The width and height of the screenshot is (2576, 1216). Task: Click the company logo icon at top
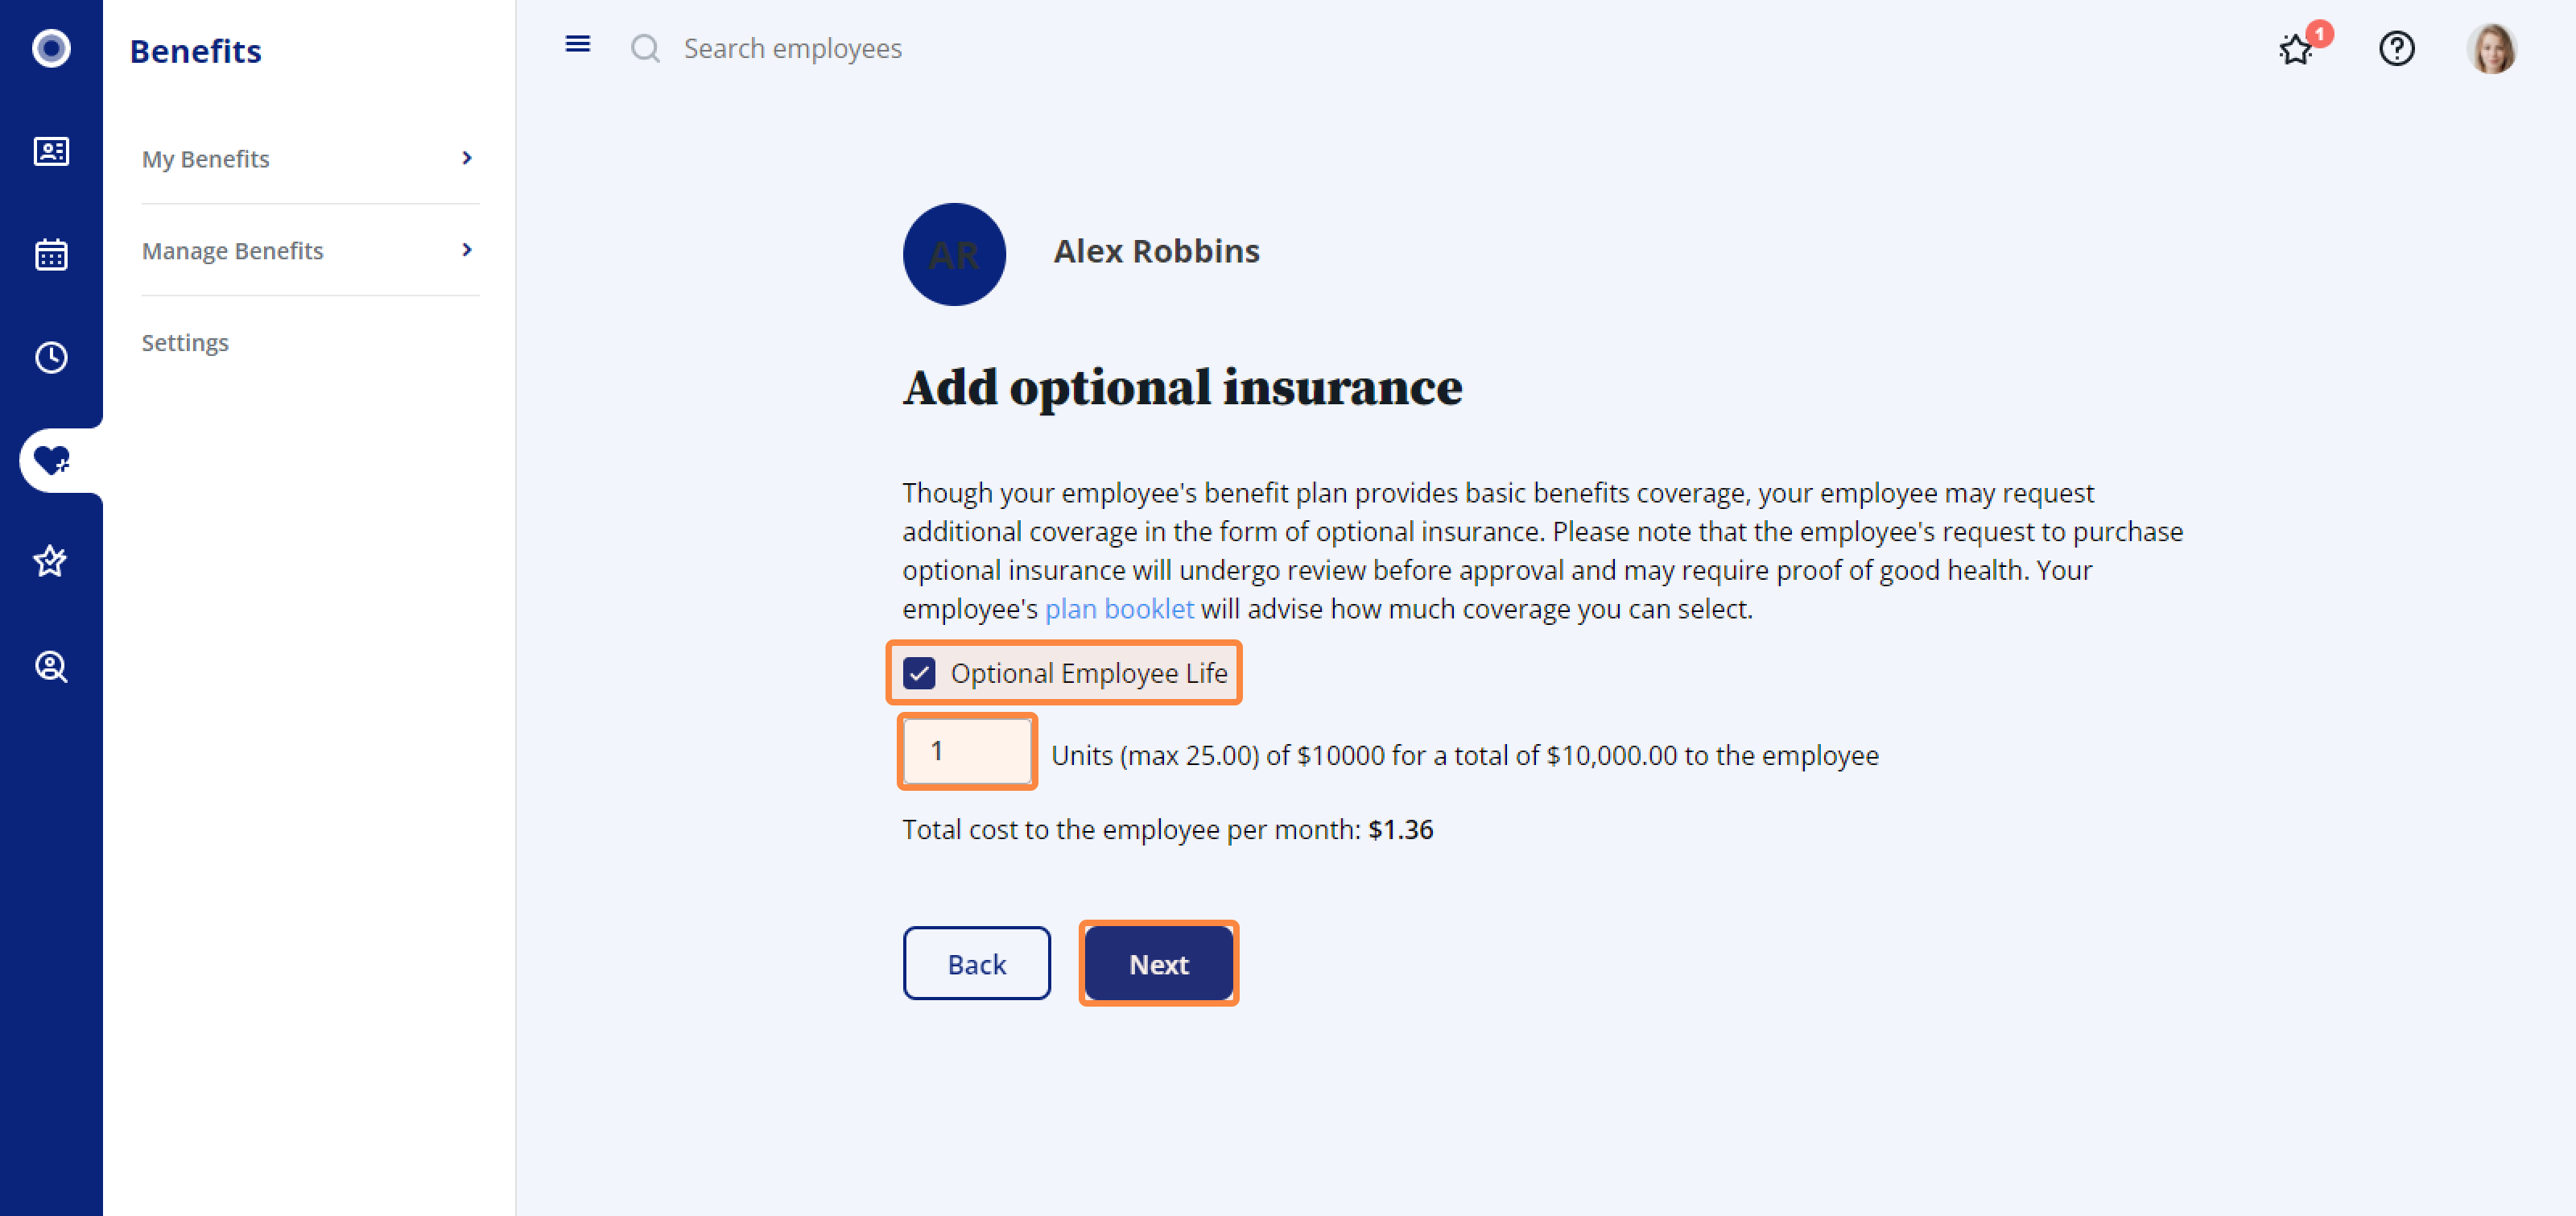coord(51,48)
